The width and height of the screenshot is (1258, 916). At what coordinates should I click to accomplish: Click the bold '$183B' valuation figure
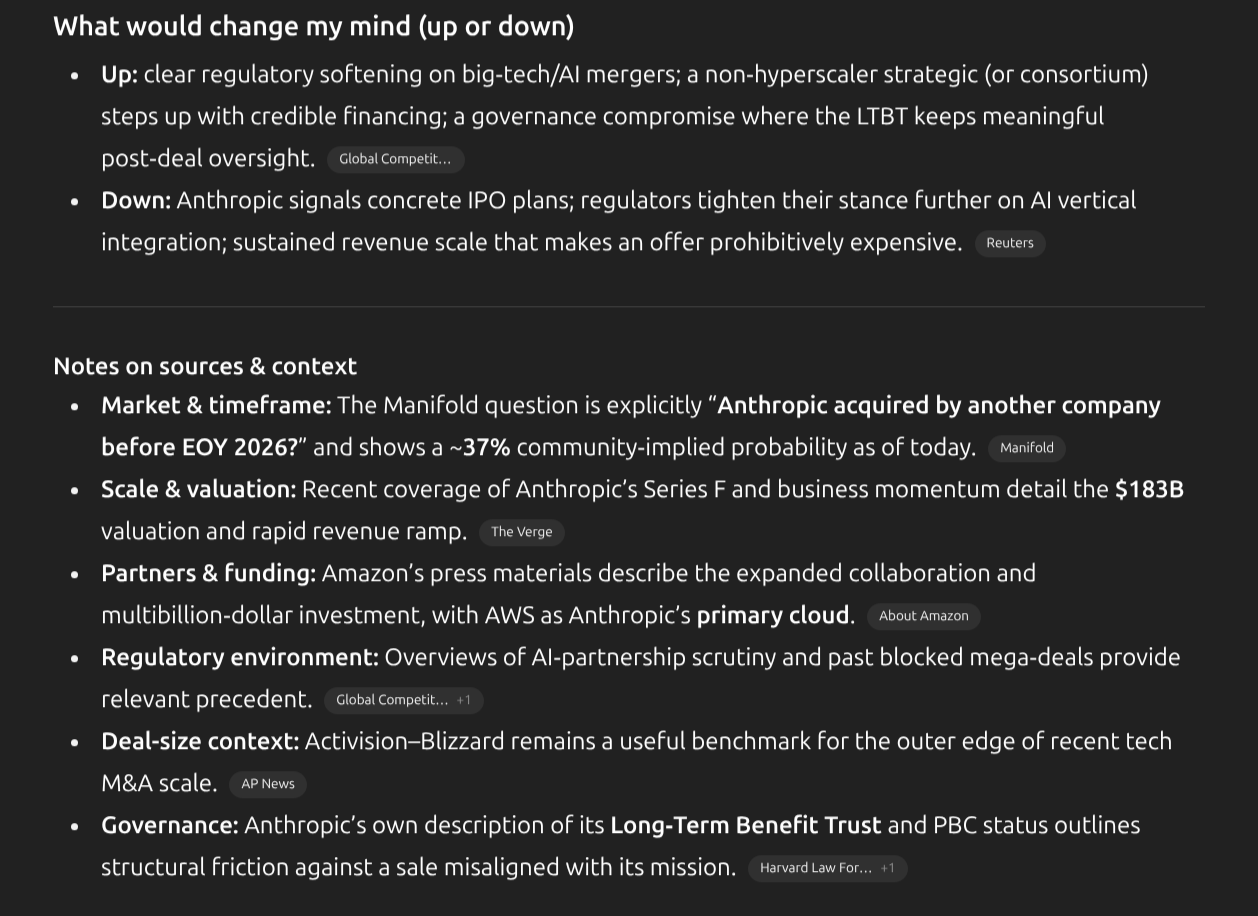(x=1149, y=489)
